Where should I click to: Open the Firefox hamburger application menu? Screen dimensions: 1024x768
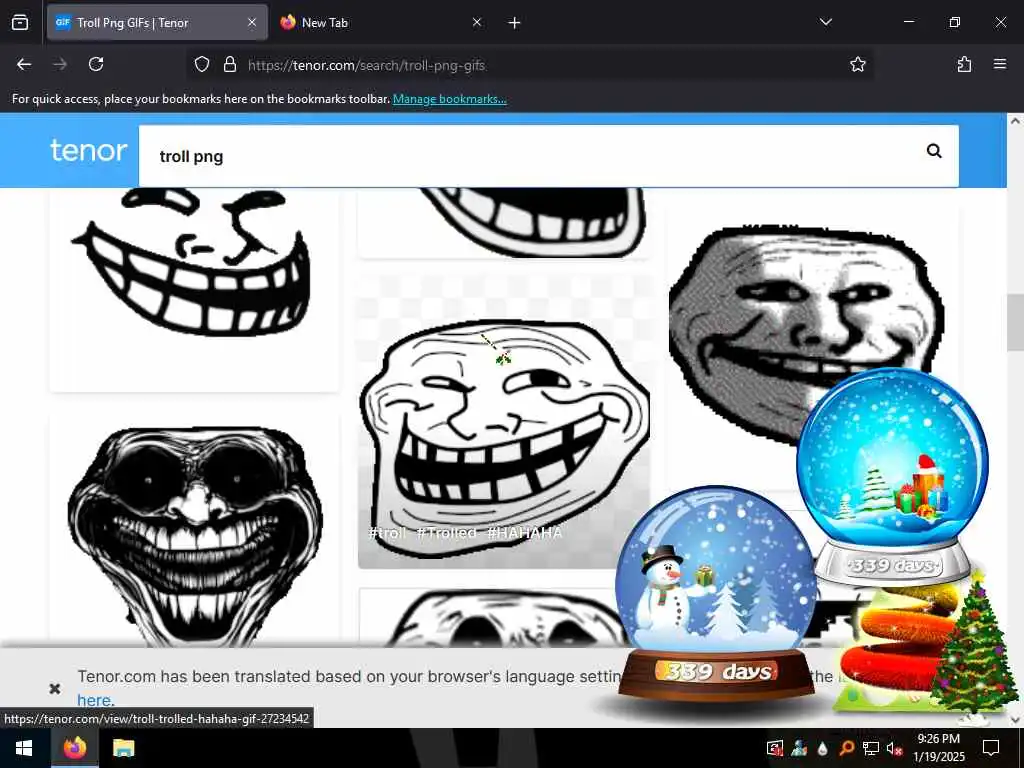pyautogui.click(x=999, y=64)
